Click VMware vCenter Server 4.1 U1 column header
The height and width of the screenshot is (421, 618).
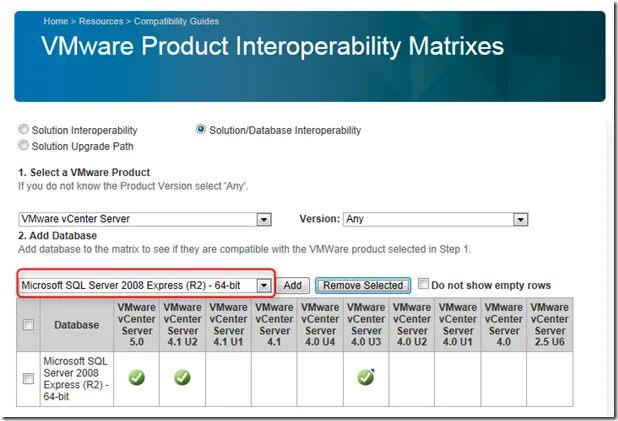pos(228,325)
